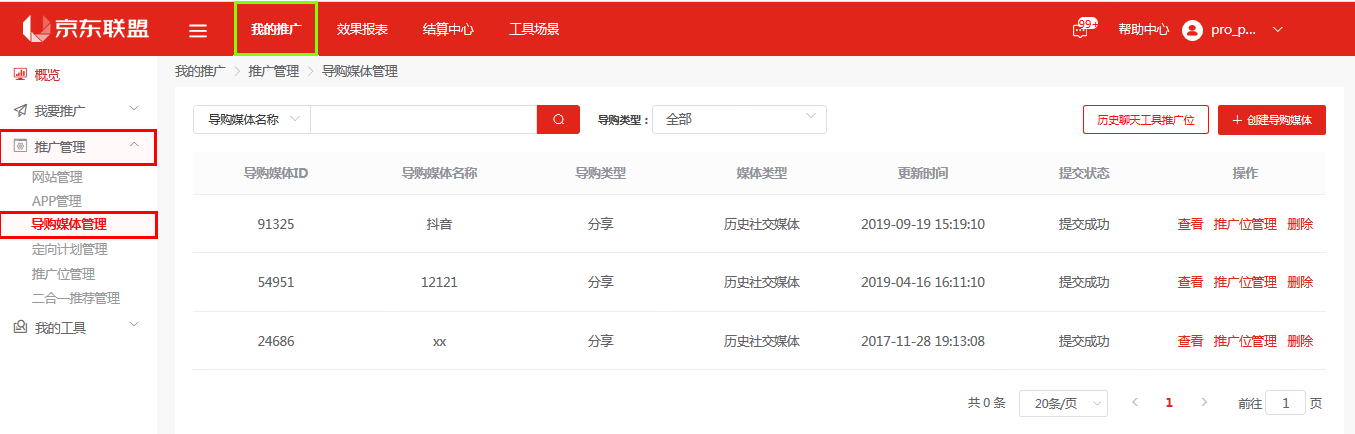The image size is (1355, 434).
Task: Click 删除 for media 抖音
Action: (x=1300, y=224)
